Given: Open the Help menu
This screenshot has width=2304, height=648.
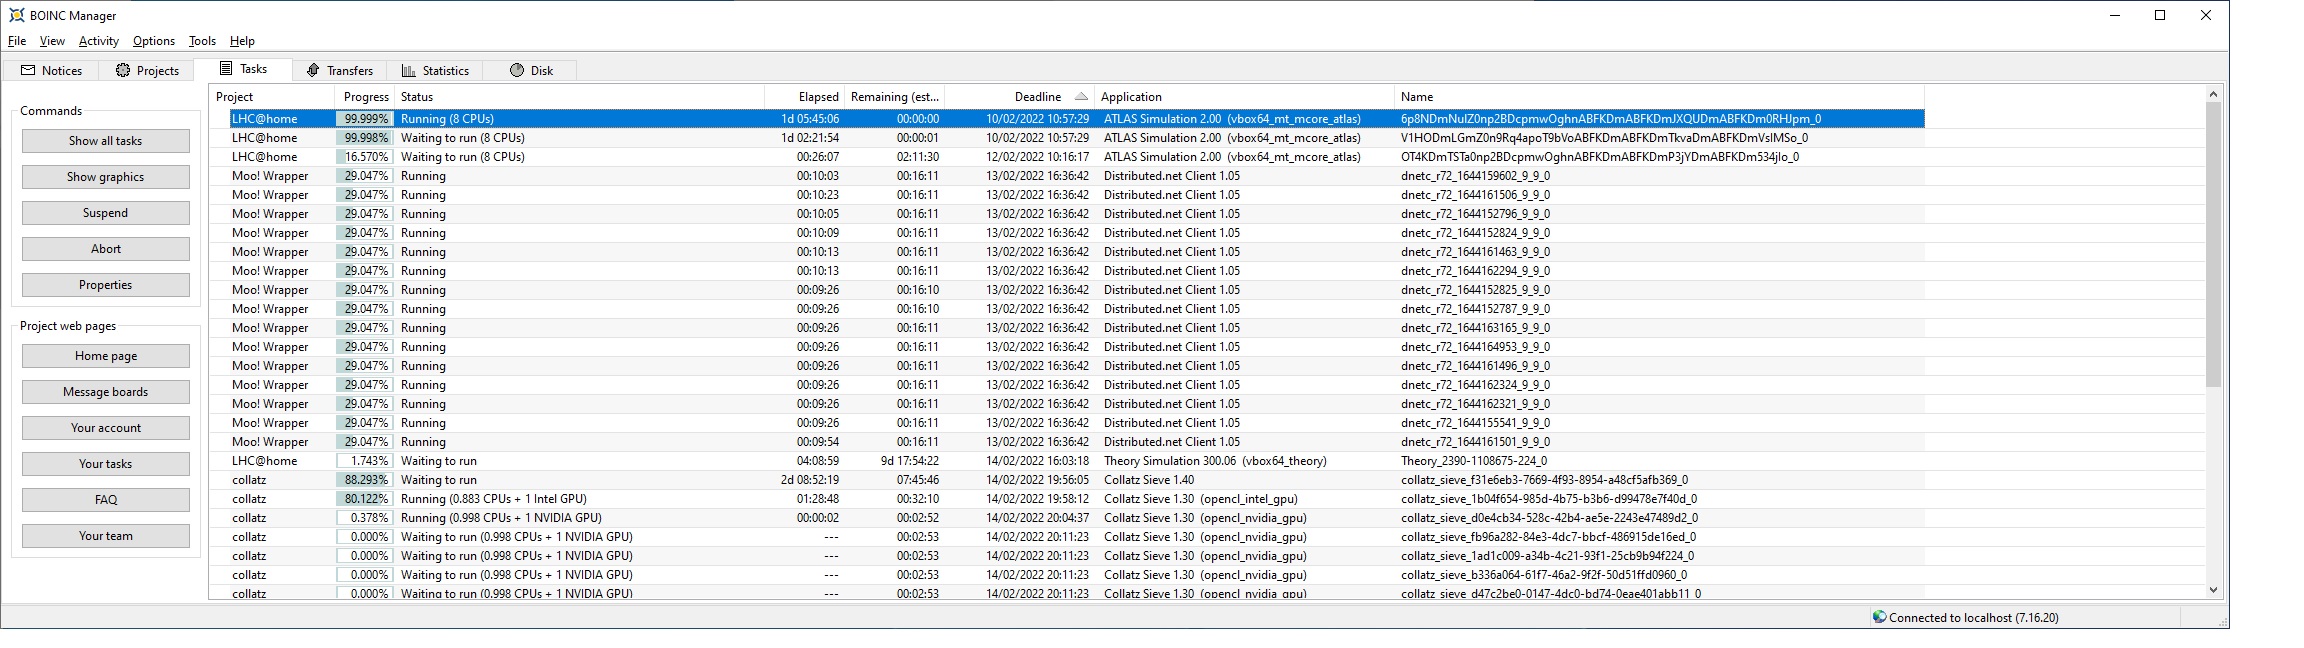Looking at the screenshot, I should coord(242,41).
